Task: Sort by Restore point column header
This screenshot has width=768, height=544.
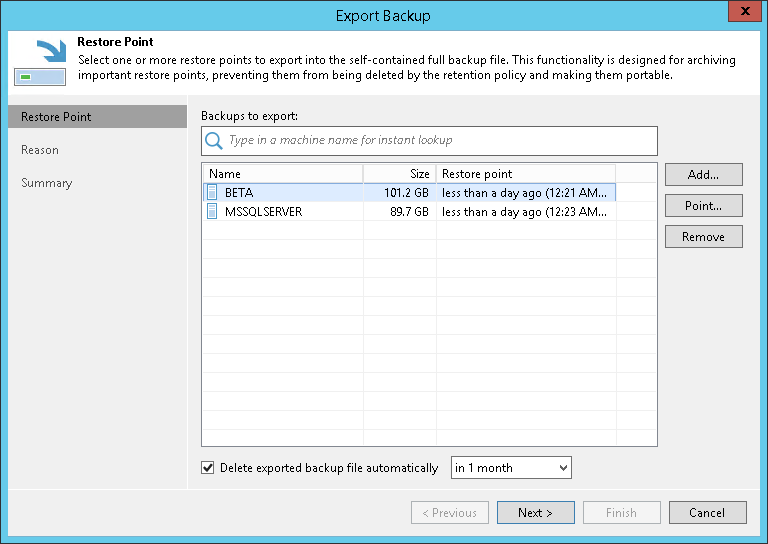Action: [x=525, y=174]
